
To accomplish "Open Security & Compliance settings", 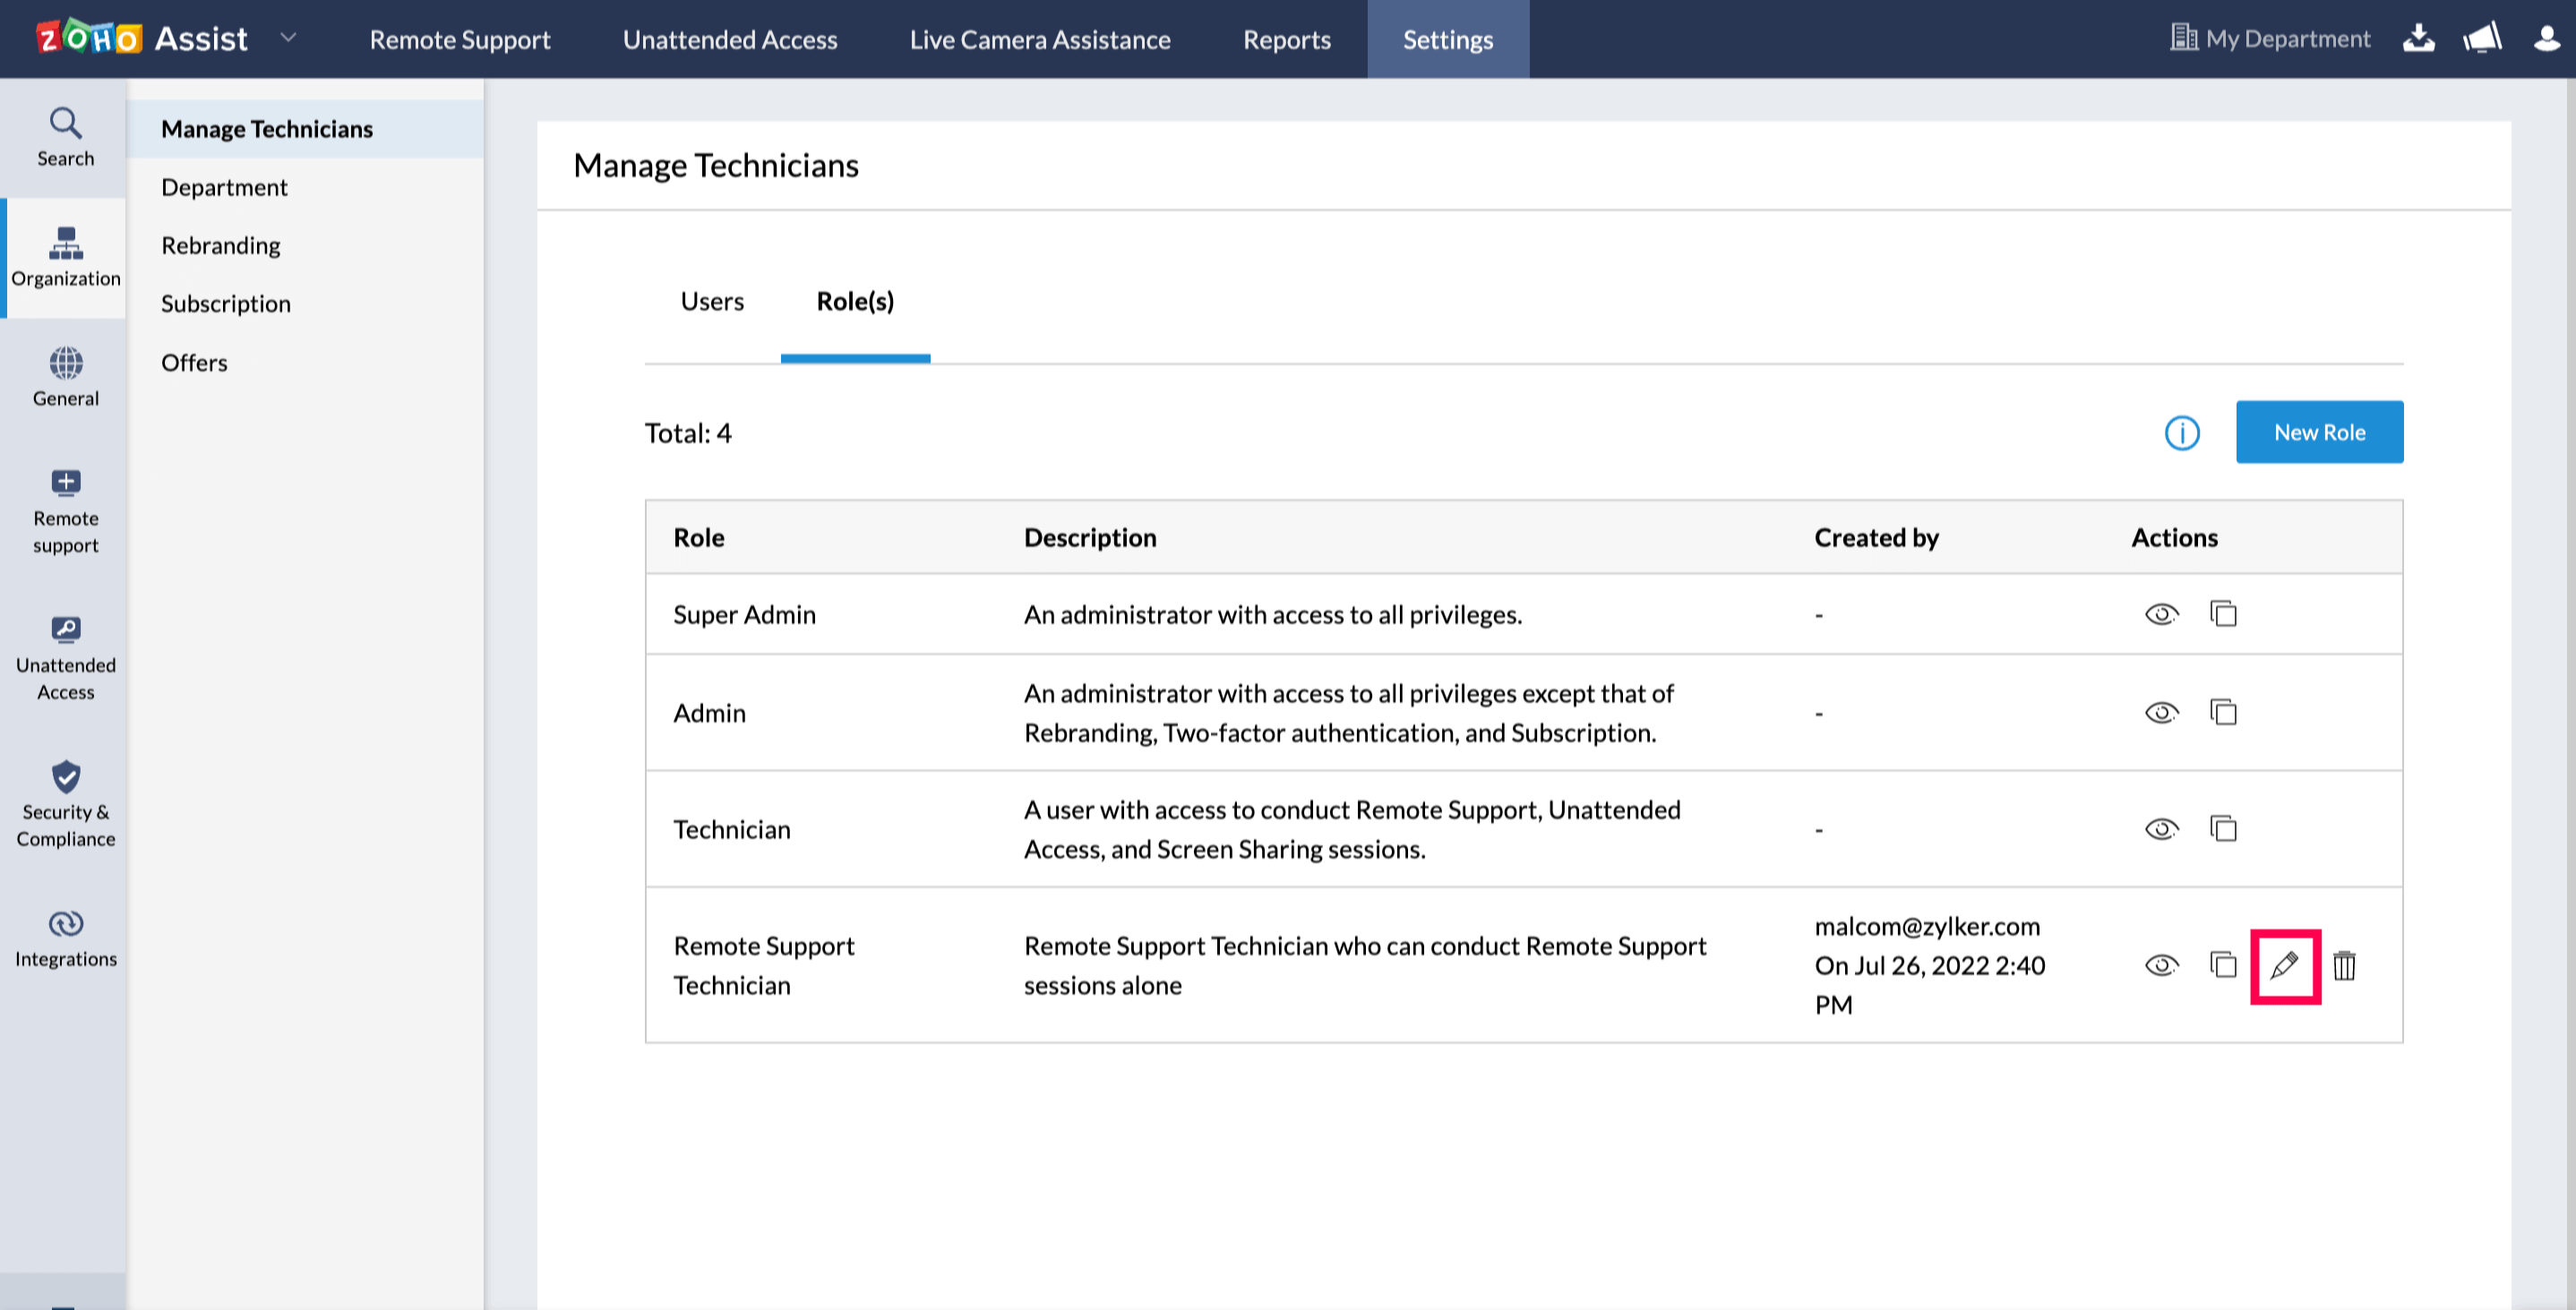I will tap(65, 803).
